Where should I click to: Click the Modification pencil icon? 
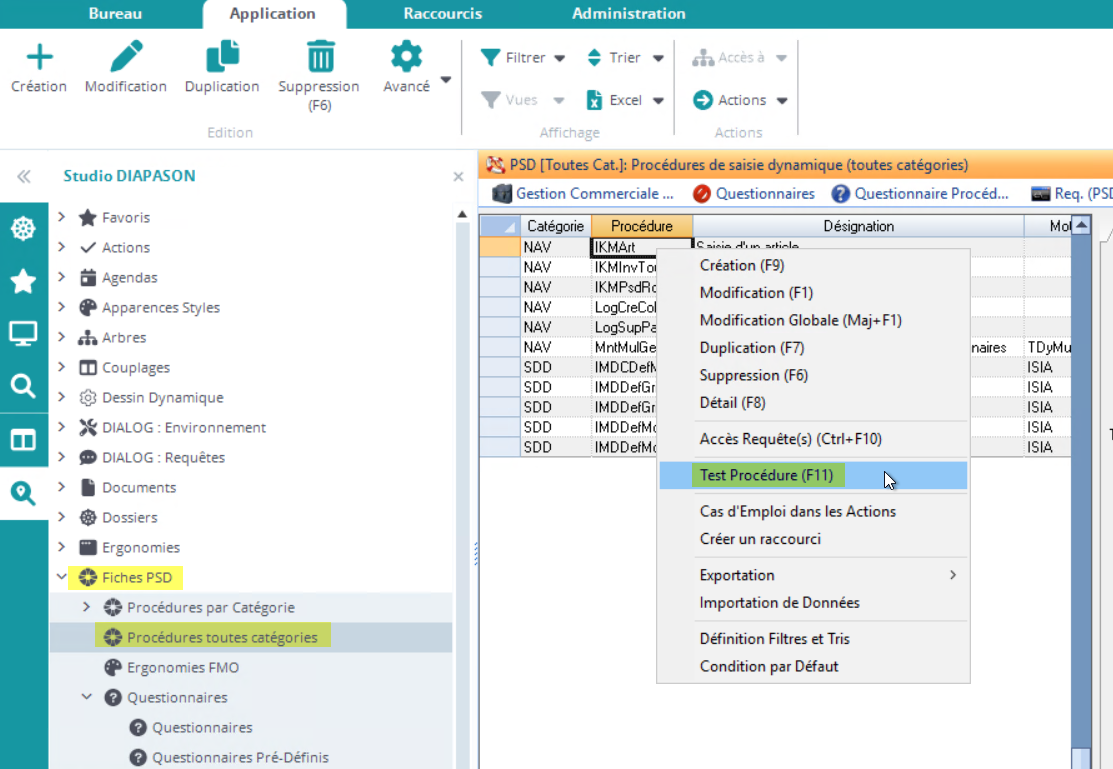click(x=126, y=57)
